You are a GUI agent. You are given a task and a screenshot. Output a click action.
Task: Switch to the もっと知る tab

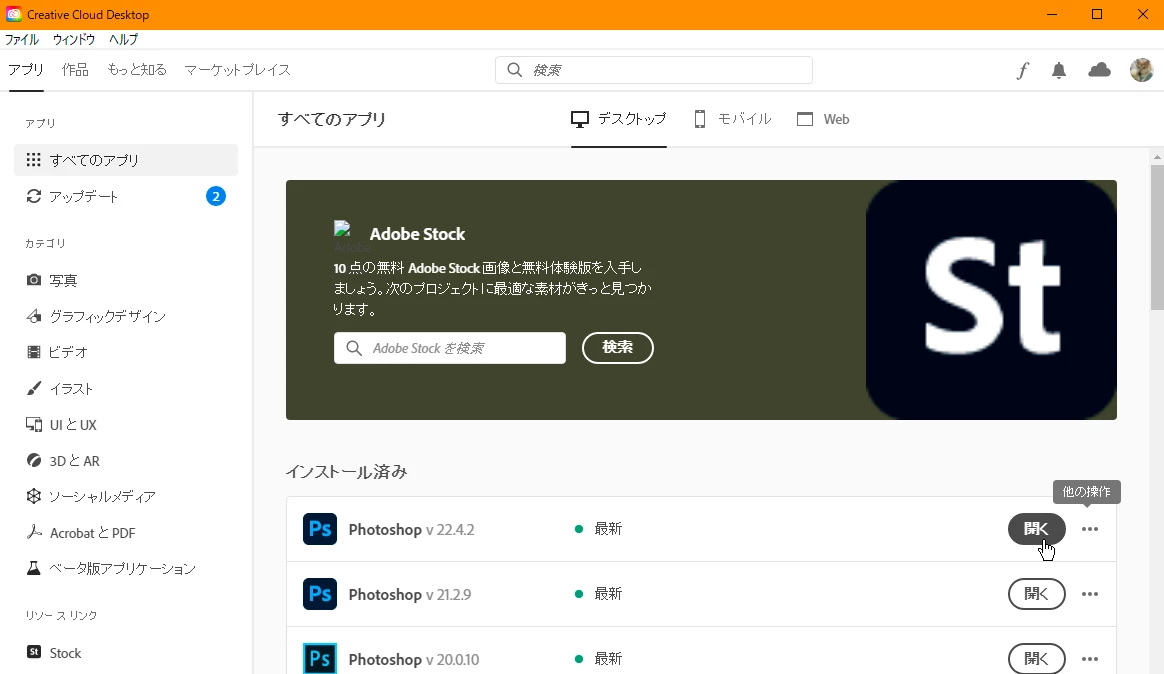coord(137,70)
